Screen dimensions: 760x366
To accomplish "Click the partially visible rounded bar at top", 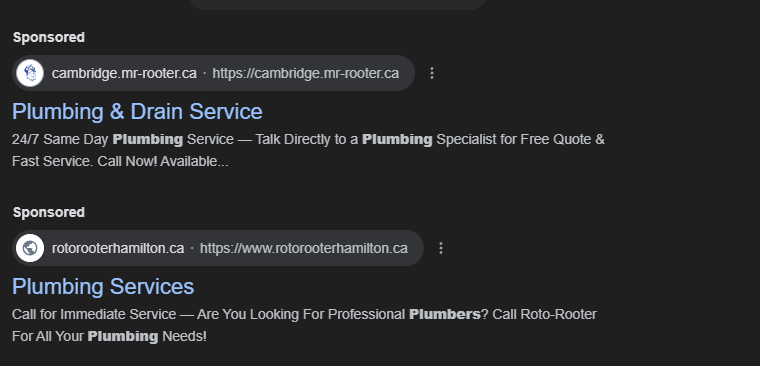I will click(338, 4).
